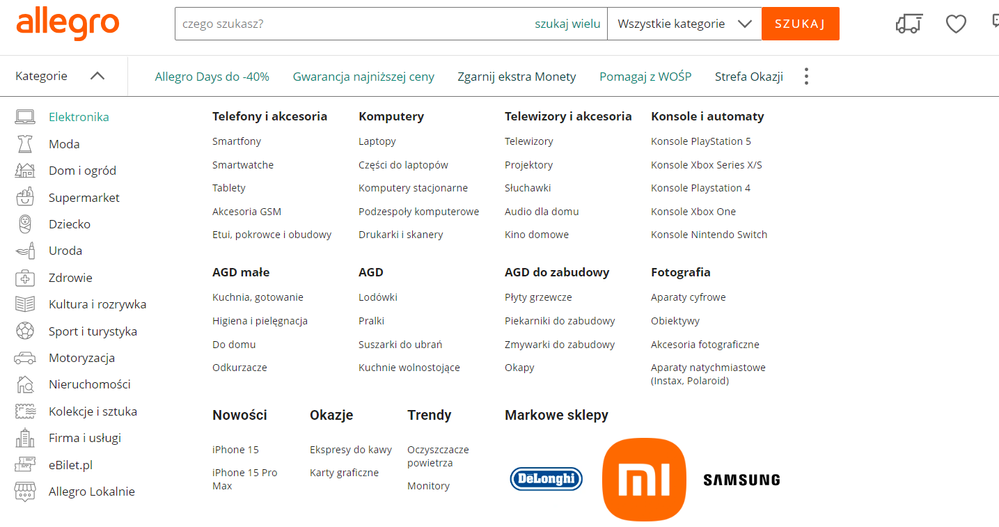Select Dom i ogród category label
999x527 pixels.
(x=82, y=171)
